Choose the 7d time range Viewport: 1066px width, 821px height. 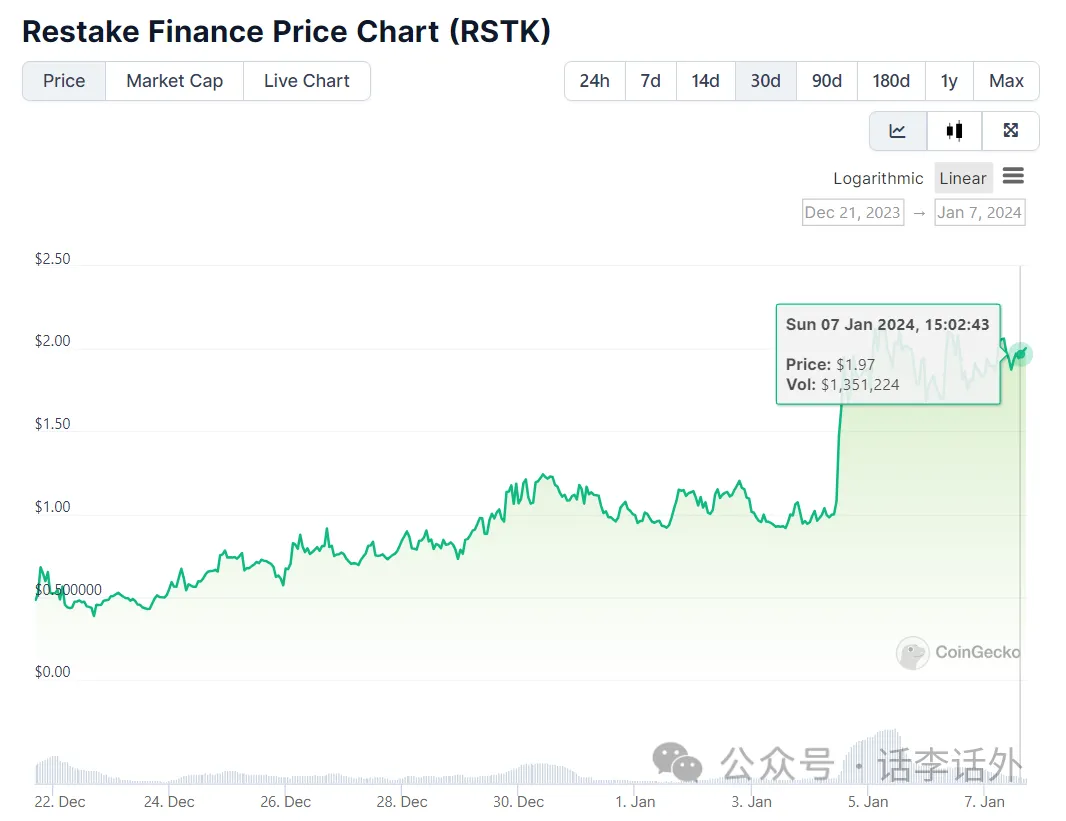(x=651, y=81)
